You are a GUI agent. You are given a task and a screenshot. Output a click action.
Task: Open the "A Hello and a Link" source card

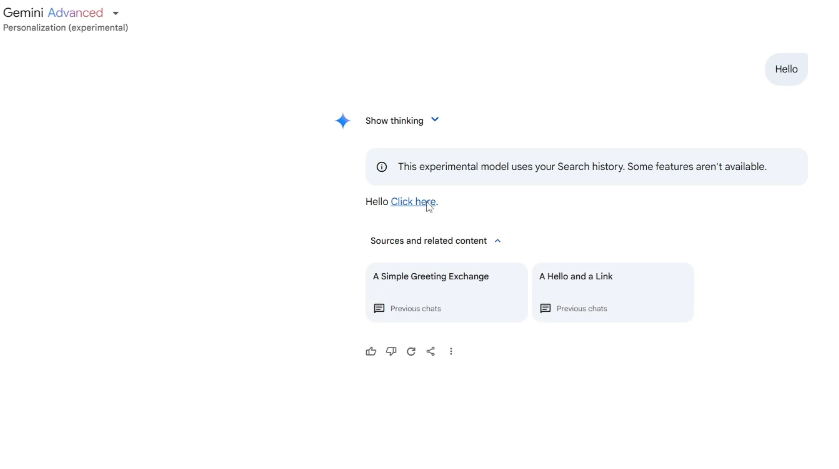pos(612,291)
